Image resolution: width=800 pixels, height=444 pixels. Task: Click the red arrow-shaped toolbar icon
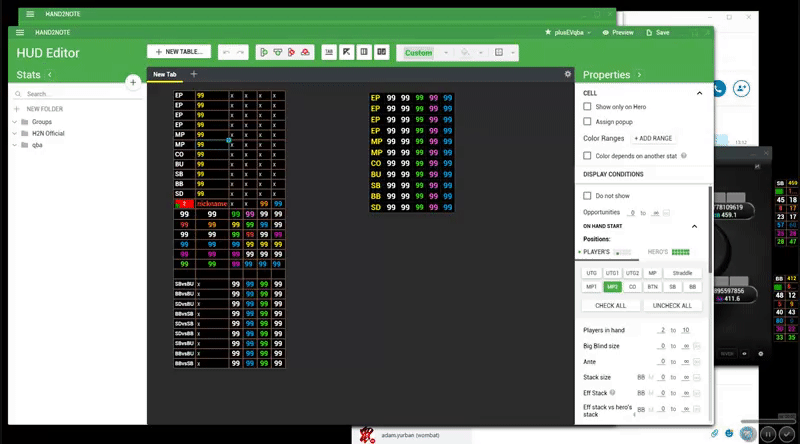pos(291,52)
